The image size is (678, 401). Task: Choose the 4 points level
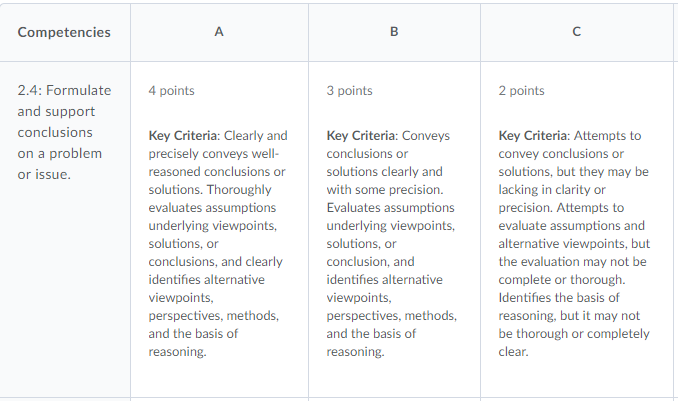[171, 91]
